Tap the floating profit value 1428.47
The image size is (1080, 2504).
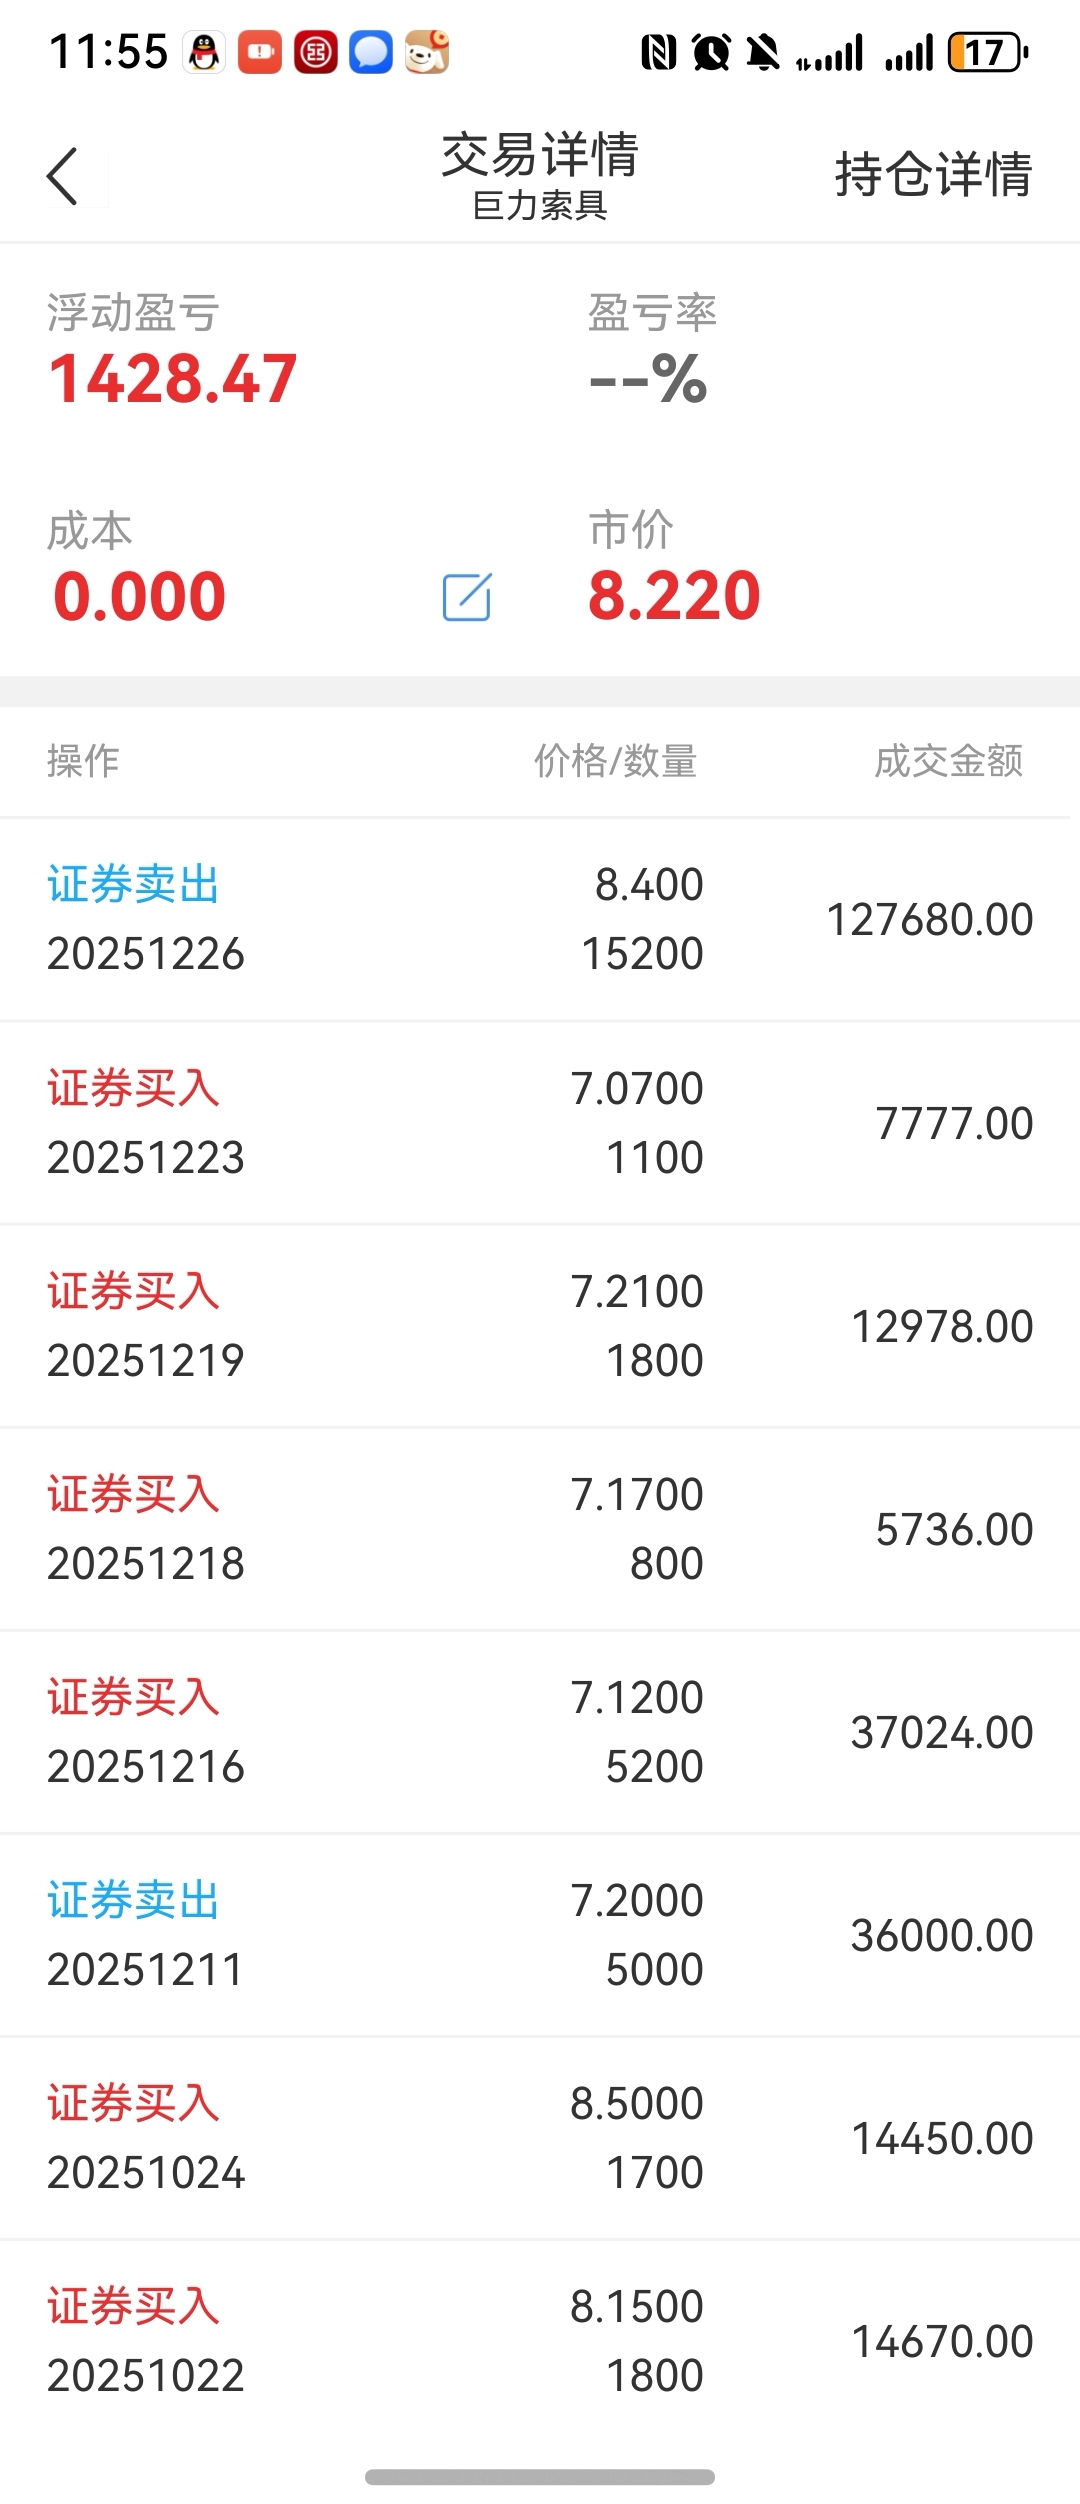tap(173, 380)
